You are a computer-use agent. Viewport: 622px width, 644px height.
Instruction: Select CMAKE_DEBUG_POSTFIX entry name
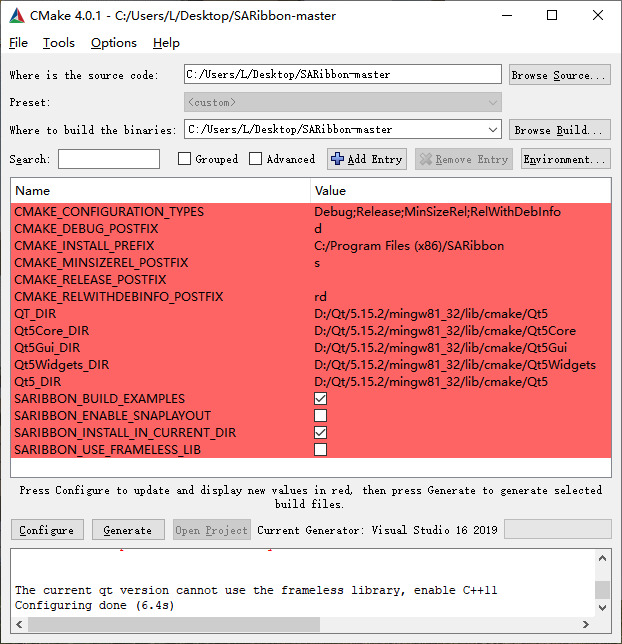click(x=86, y=228)
